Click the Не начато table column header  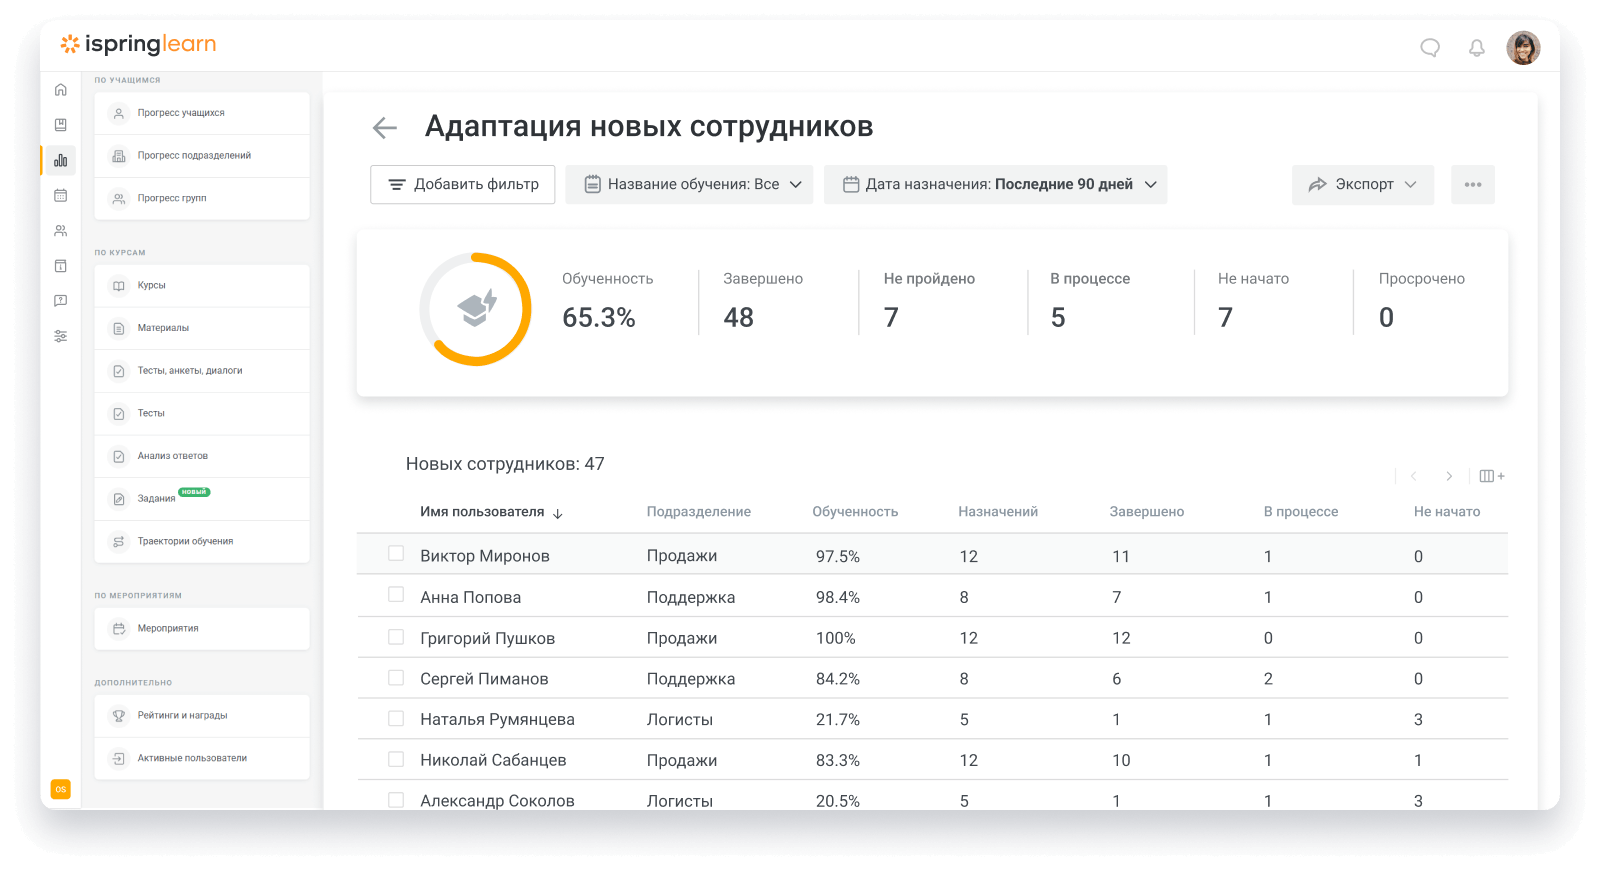[x=1446, y=512]
